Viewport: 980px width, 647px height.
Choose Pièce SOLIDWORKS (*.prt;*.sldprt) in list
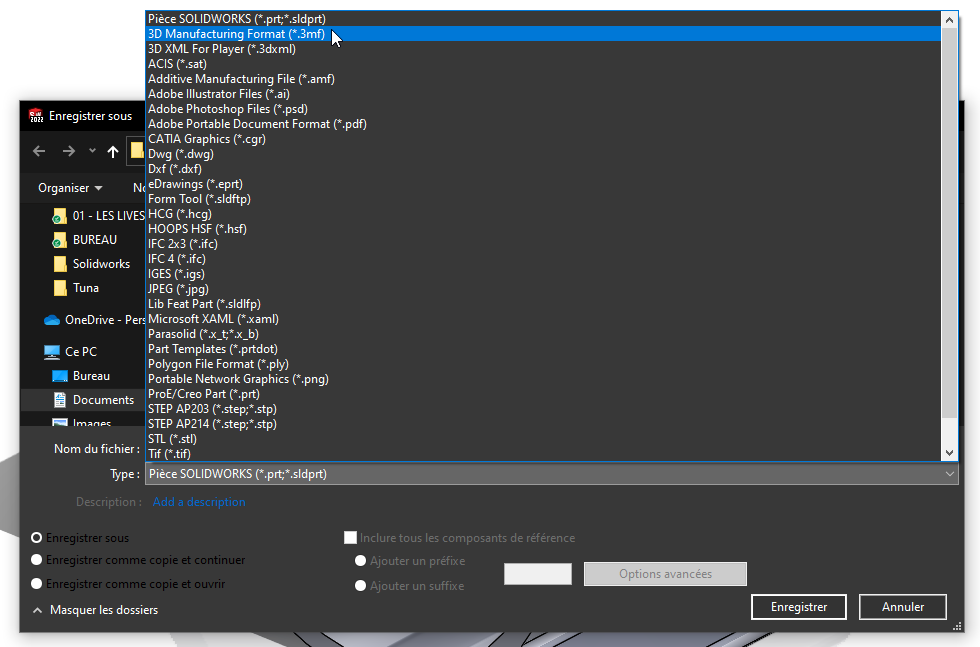point(543,19)
